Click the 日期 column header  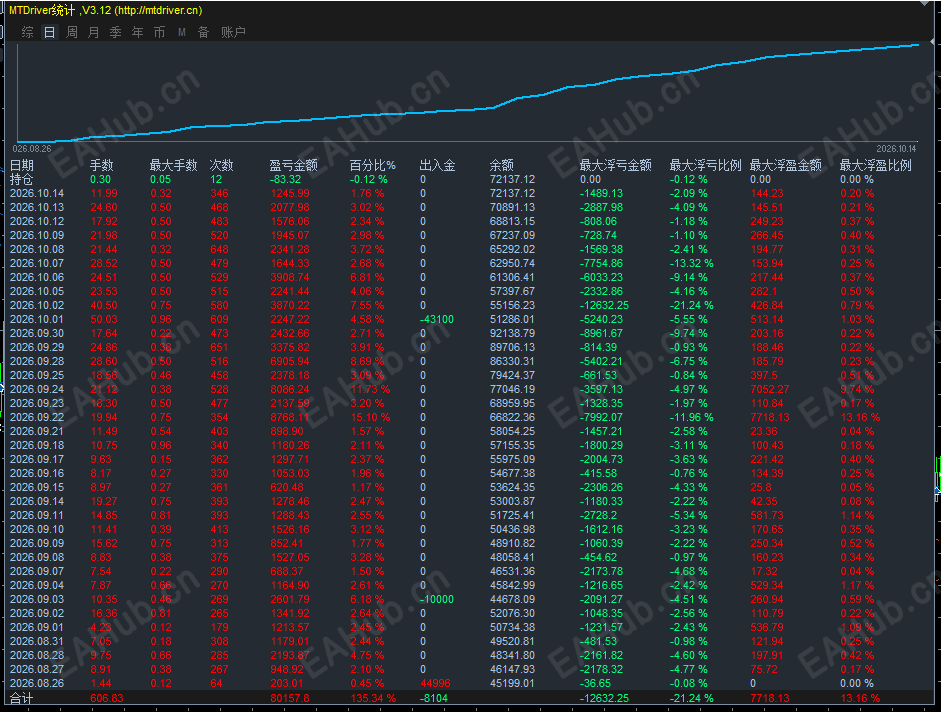22,165
